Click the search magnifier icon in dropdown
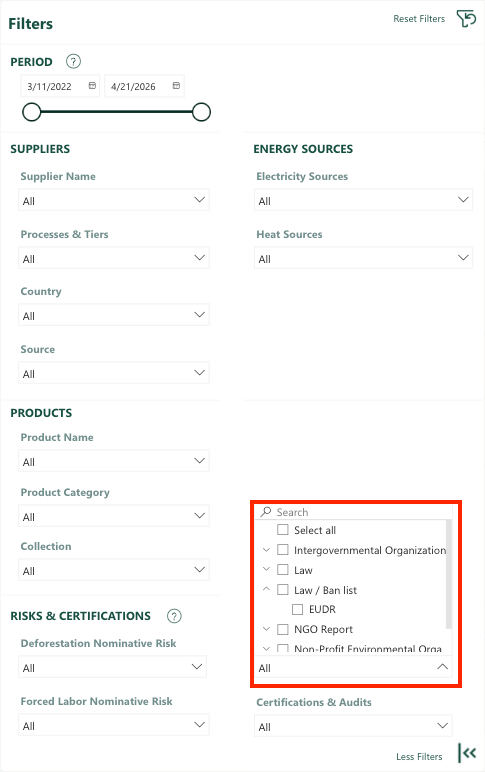Viewport: 485px width, 772px height. click(266, 512)
